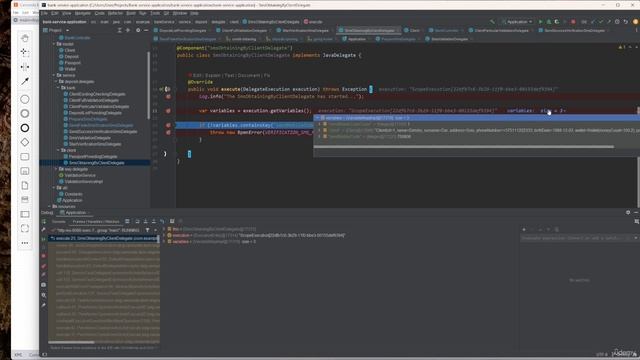The image size is (640, 360).
Task: Open the Refactor menu
Action: pos(115,13)
